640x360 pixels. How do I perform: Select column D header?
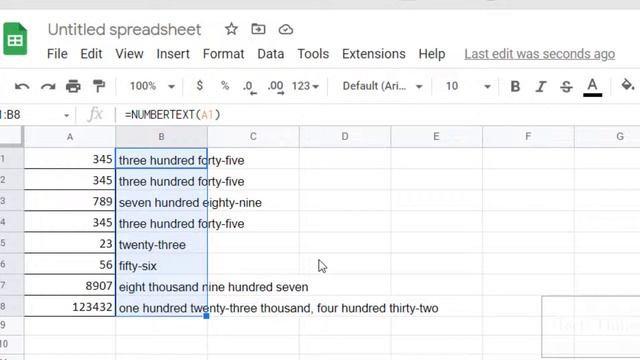345,137
